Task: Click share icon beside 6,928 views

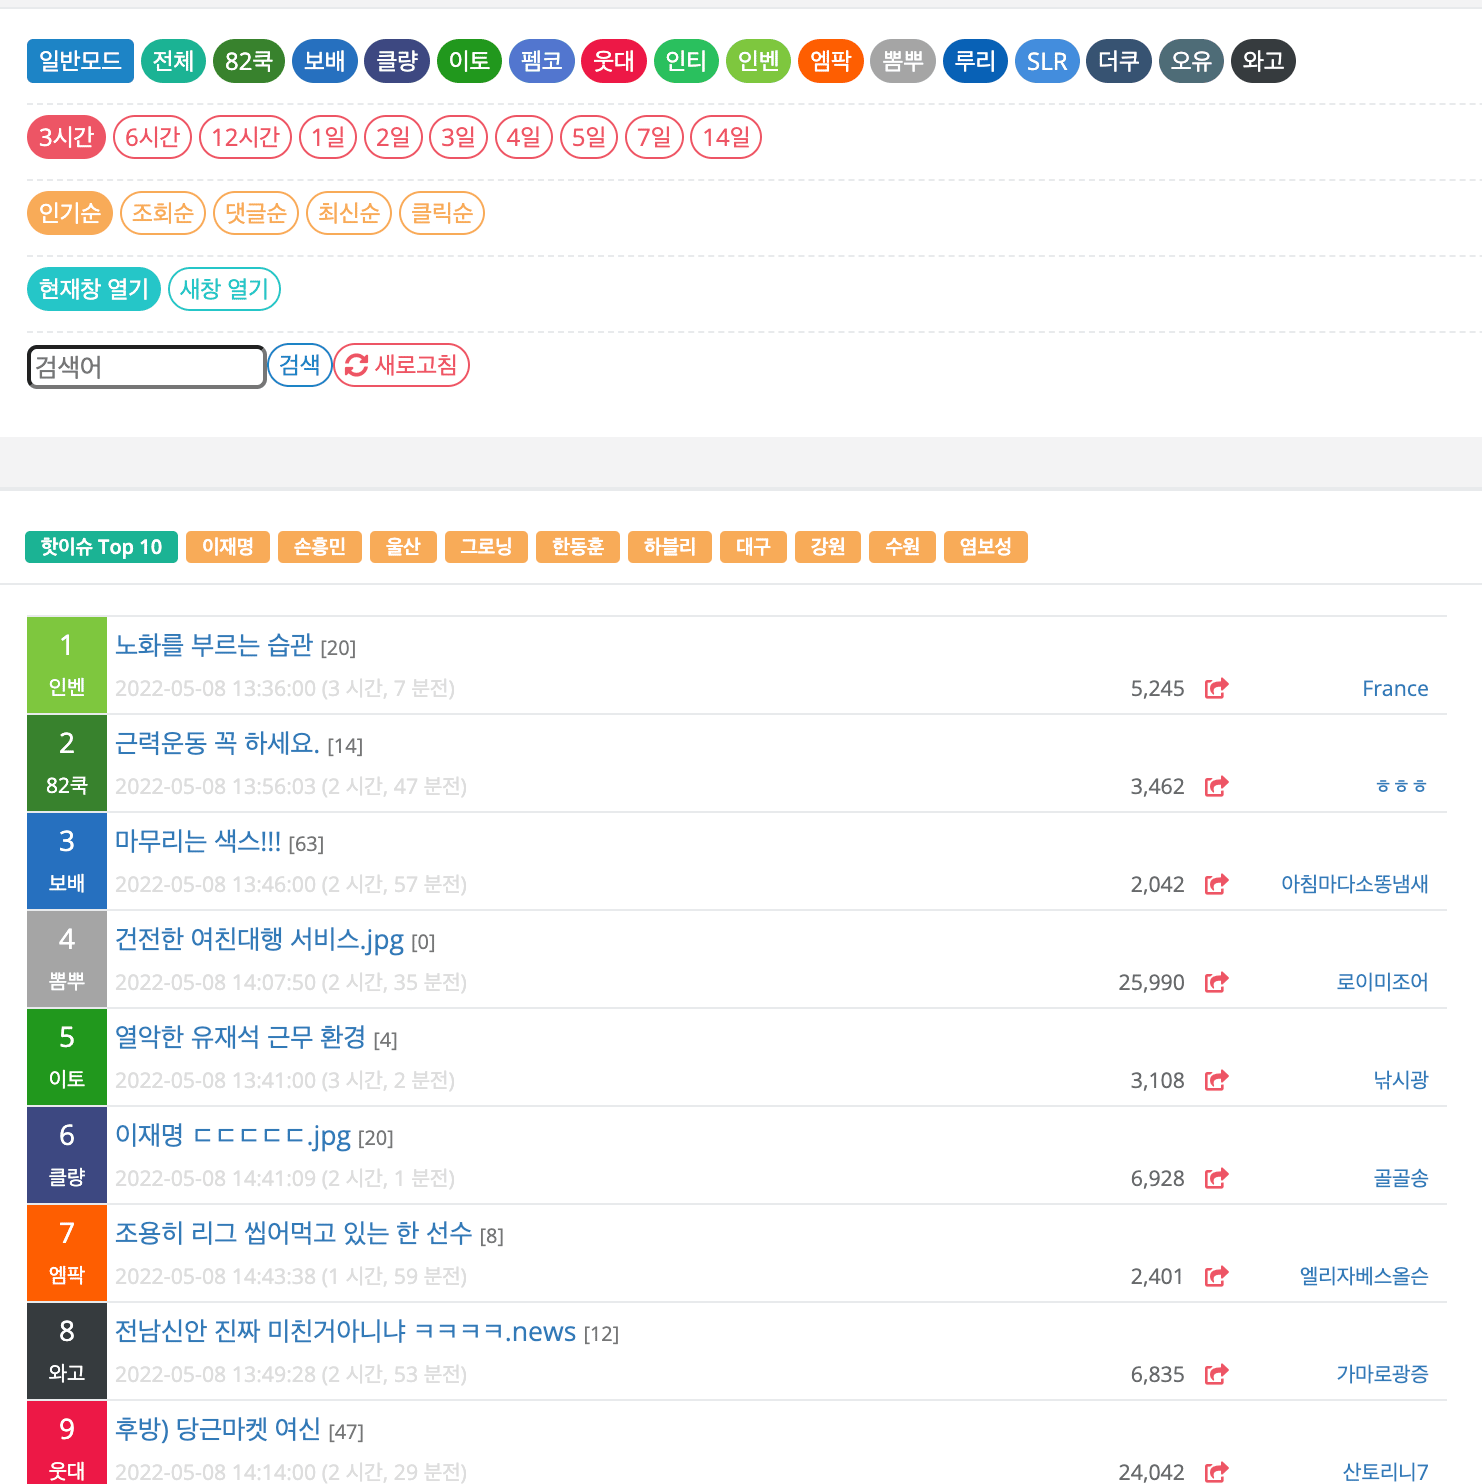Action: 1216,1178
